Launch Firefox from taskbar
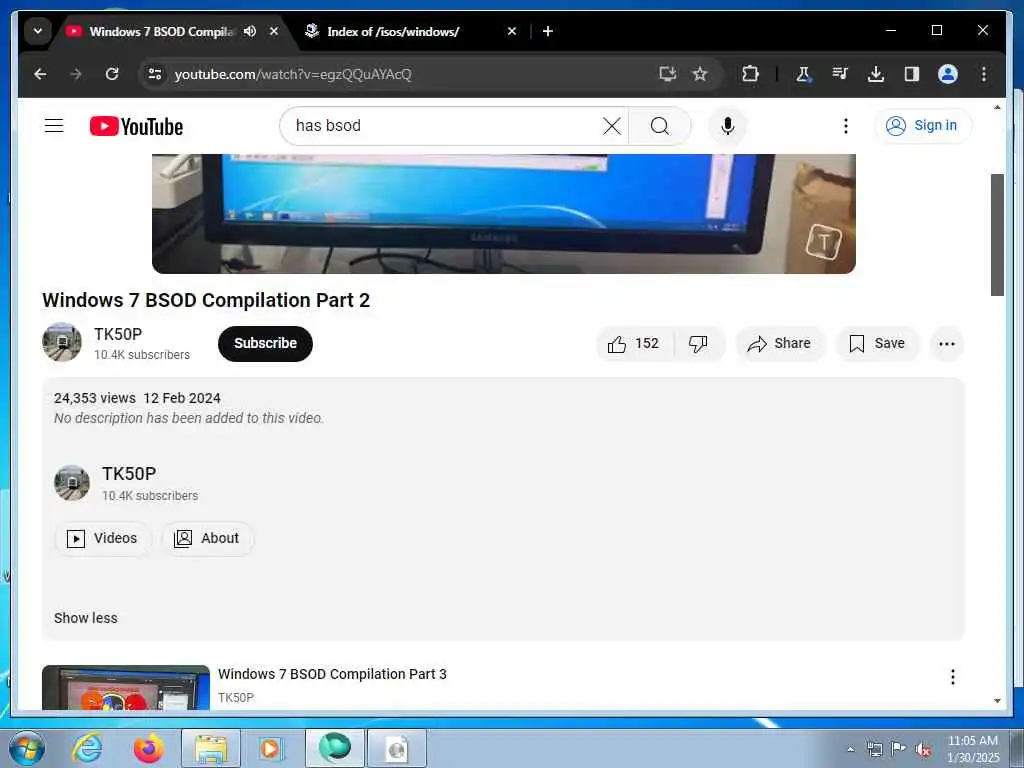Image resolution: width=1024 pixels, height=768 pixels. (148, 748)
